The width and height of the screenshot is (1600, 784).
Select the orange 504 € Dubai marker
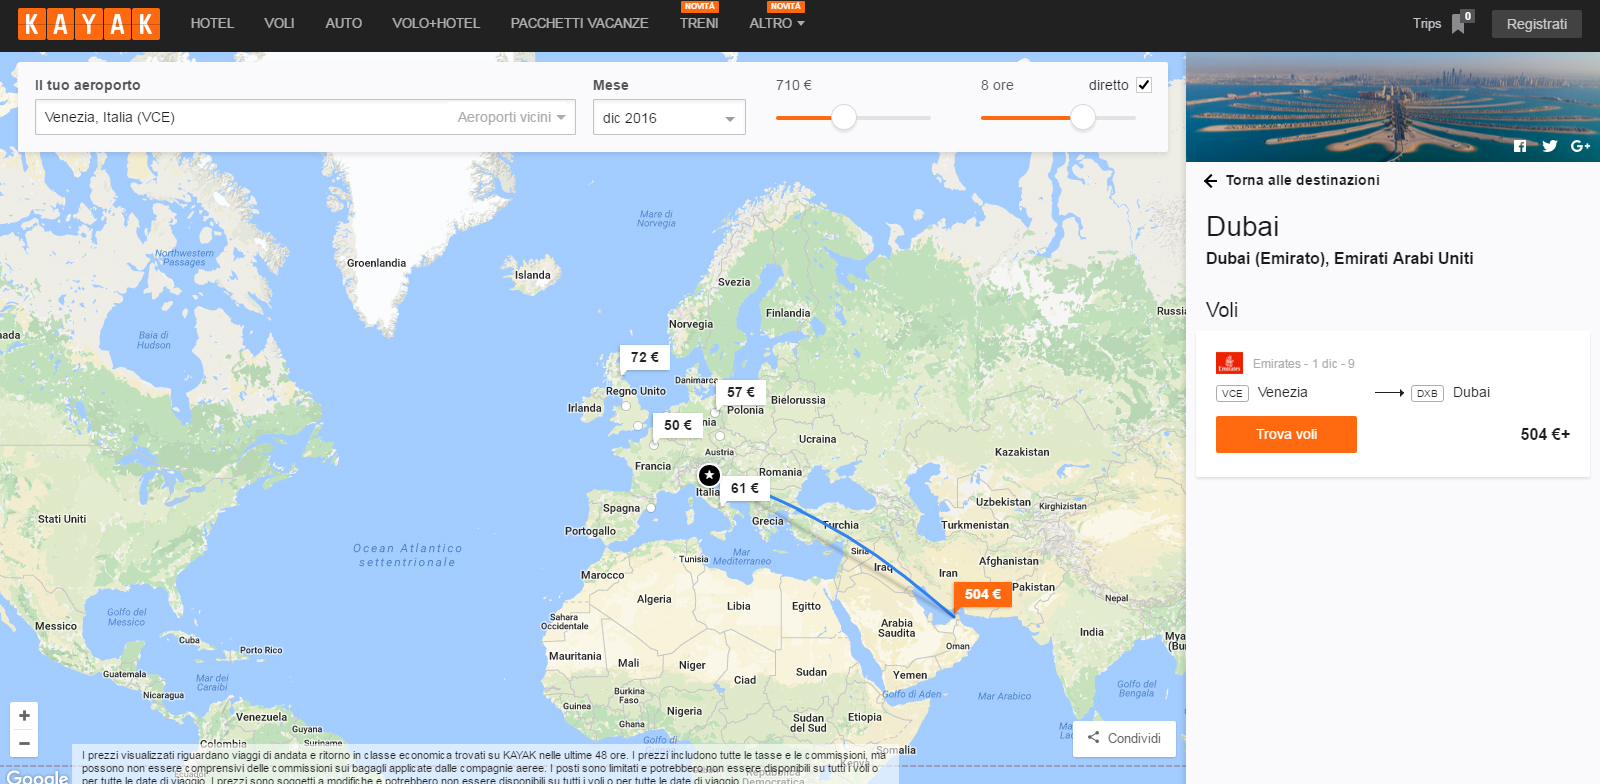pyautogui.click(x=983, y=594)
